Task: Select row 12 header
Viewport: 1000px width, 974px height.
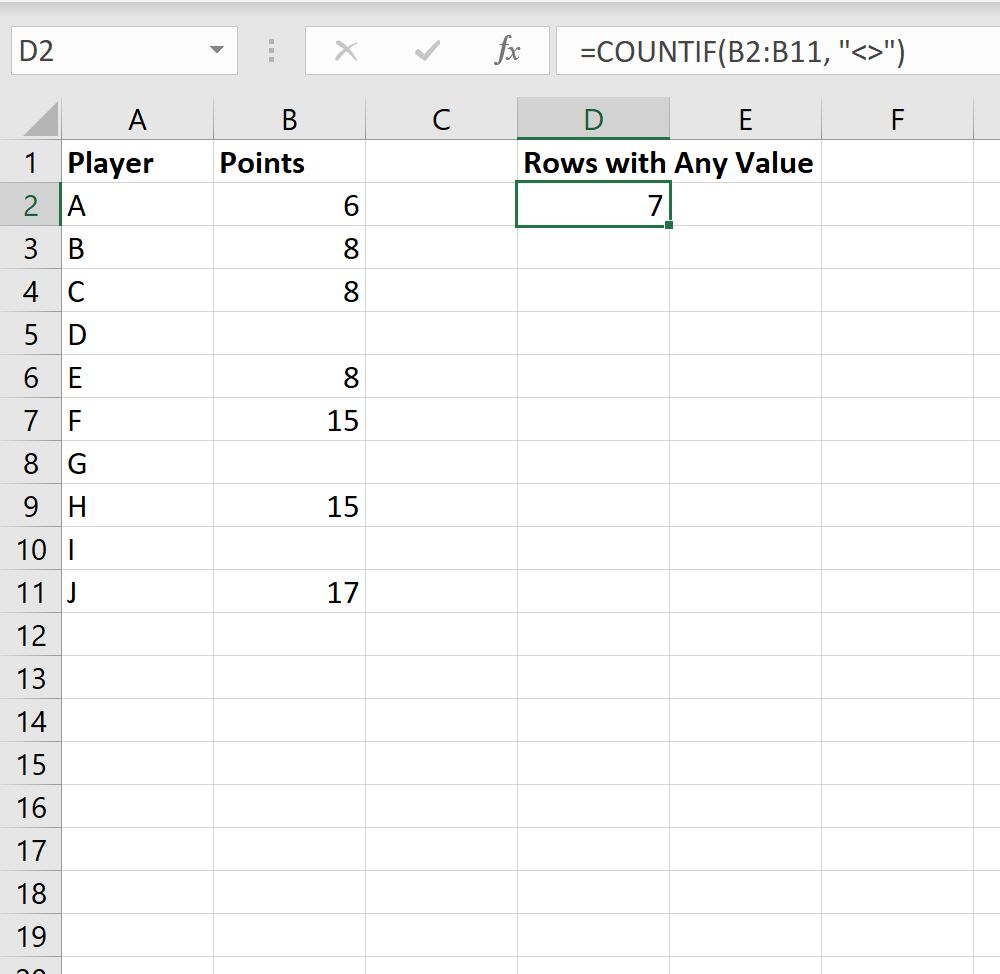Action: point(31,635)
